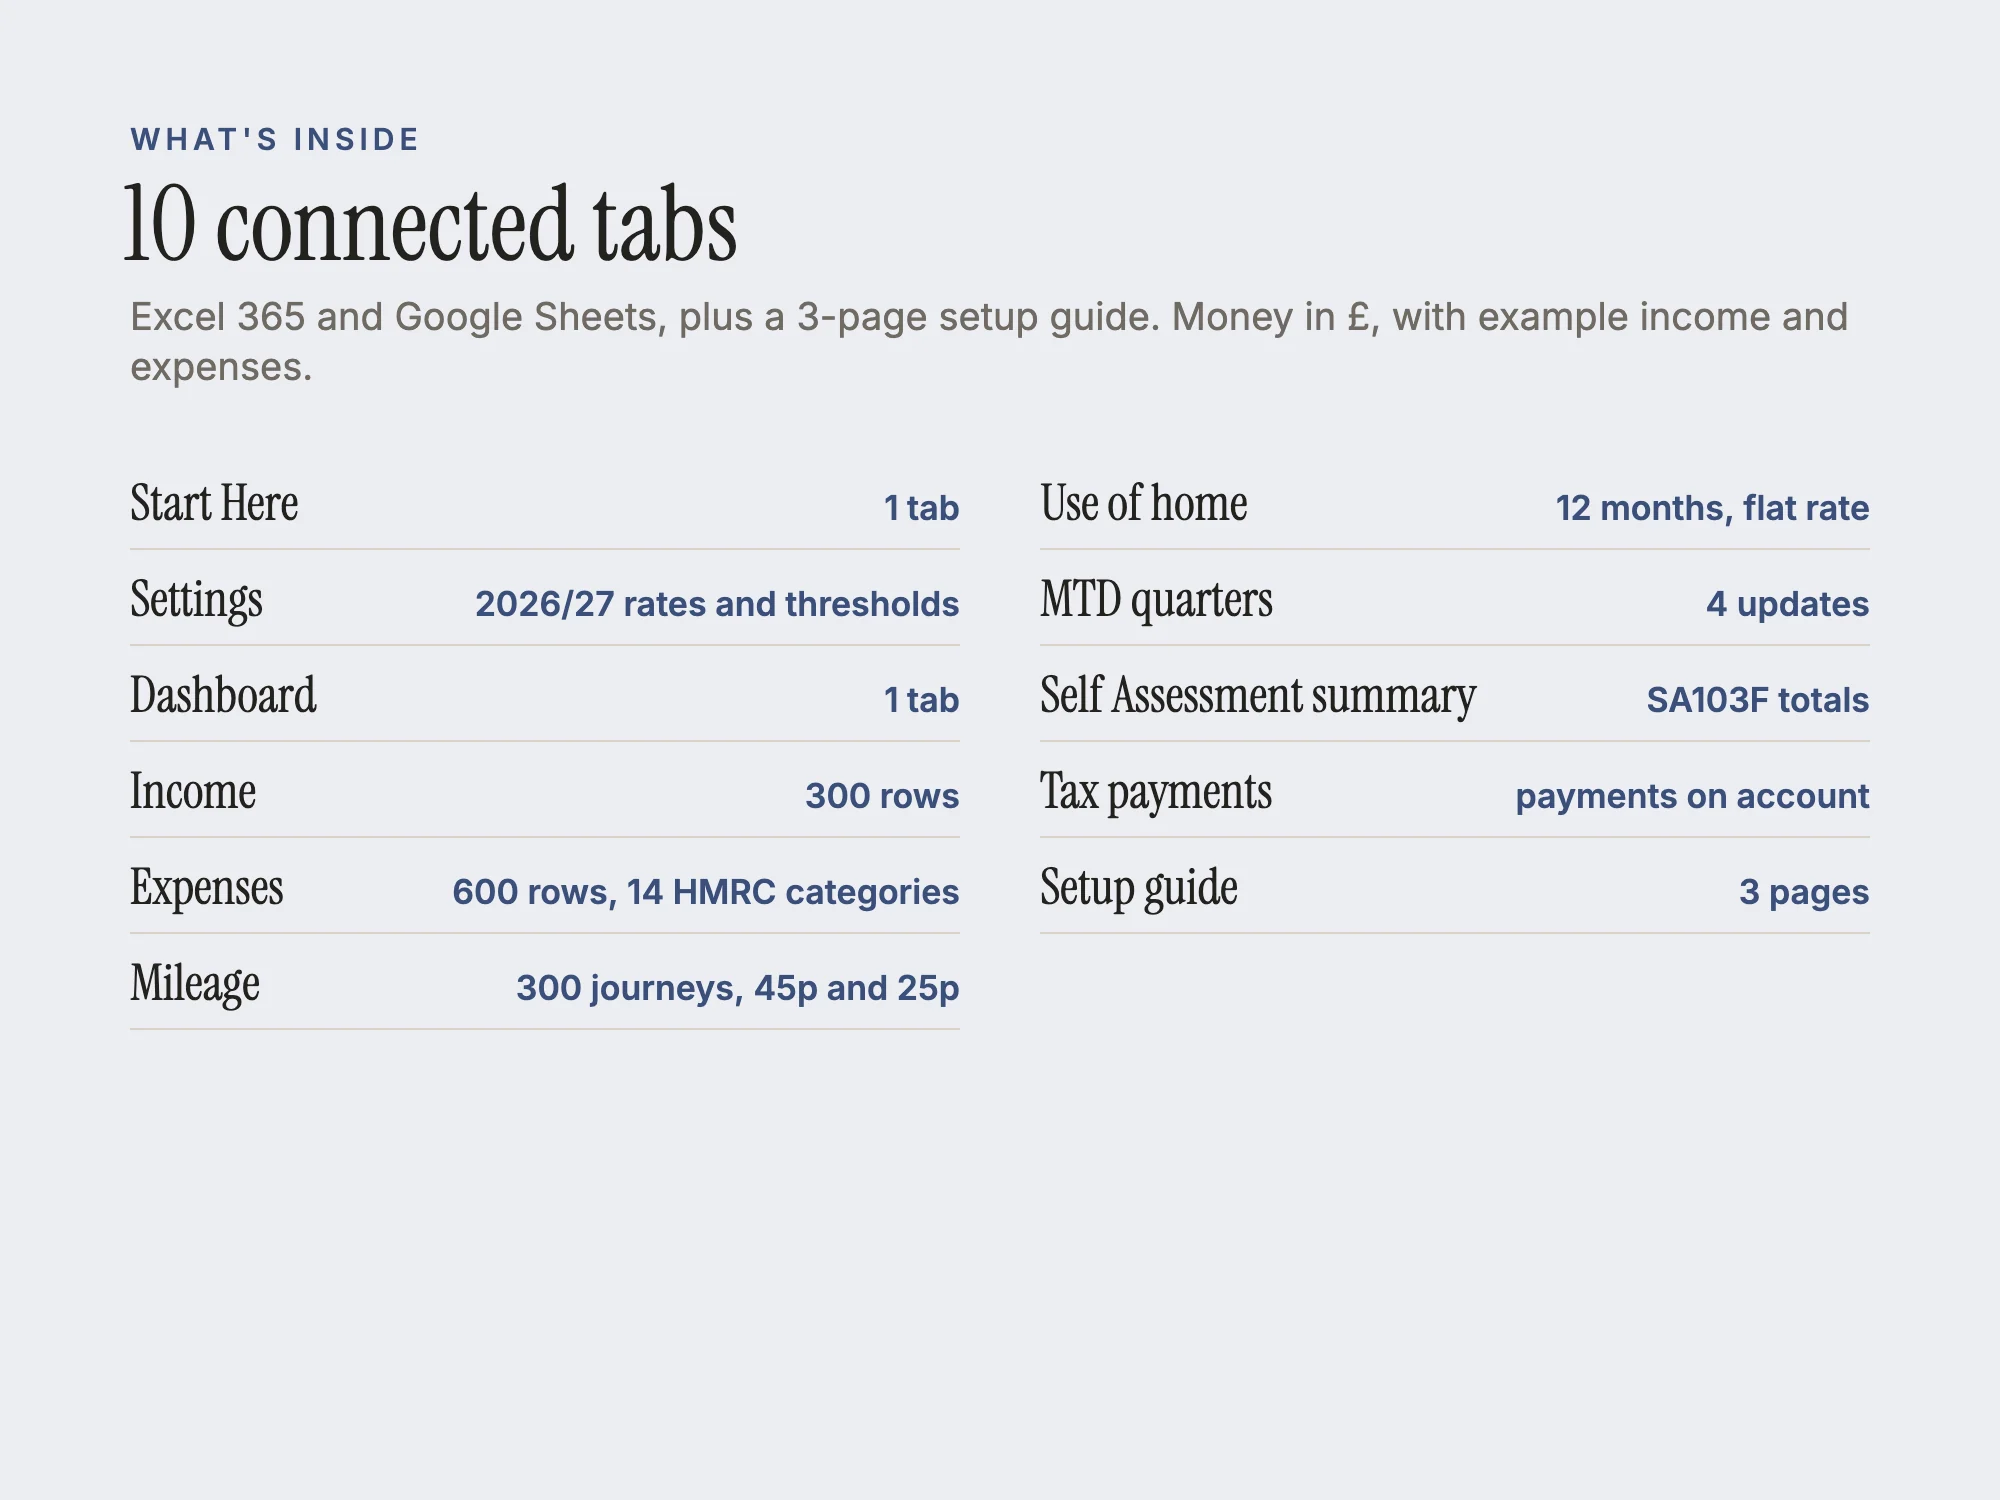
Task: Select the Expenses row label
Action: pos(207,888)
